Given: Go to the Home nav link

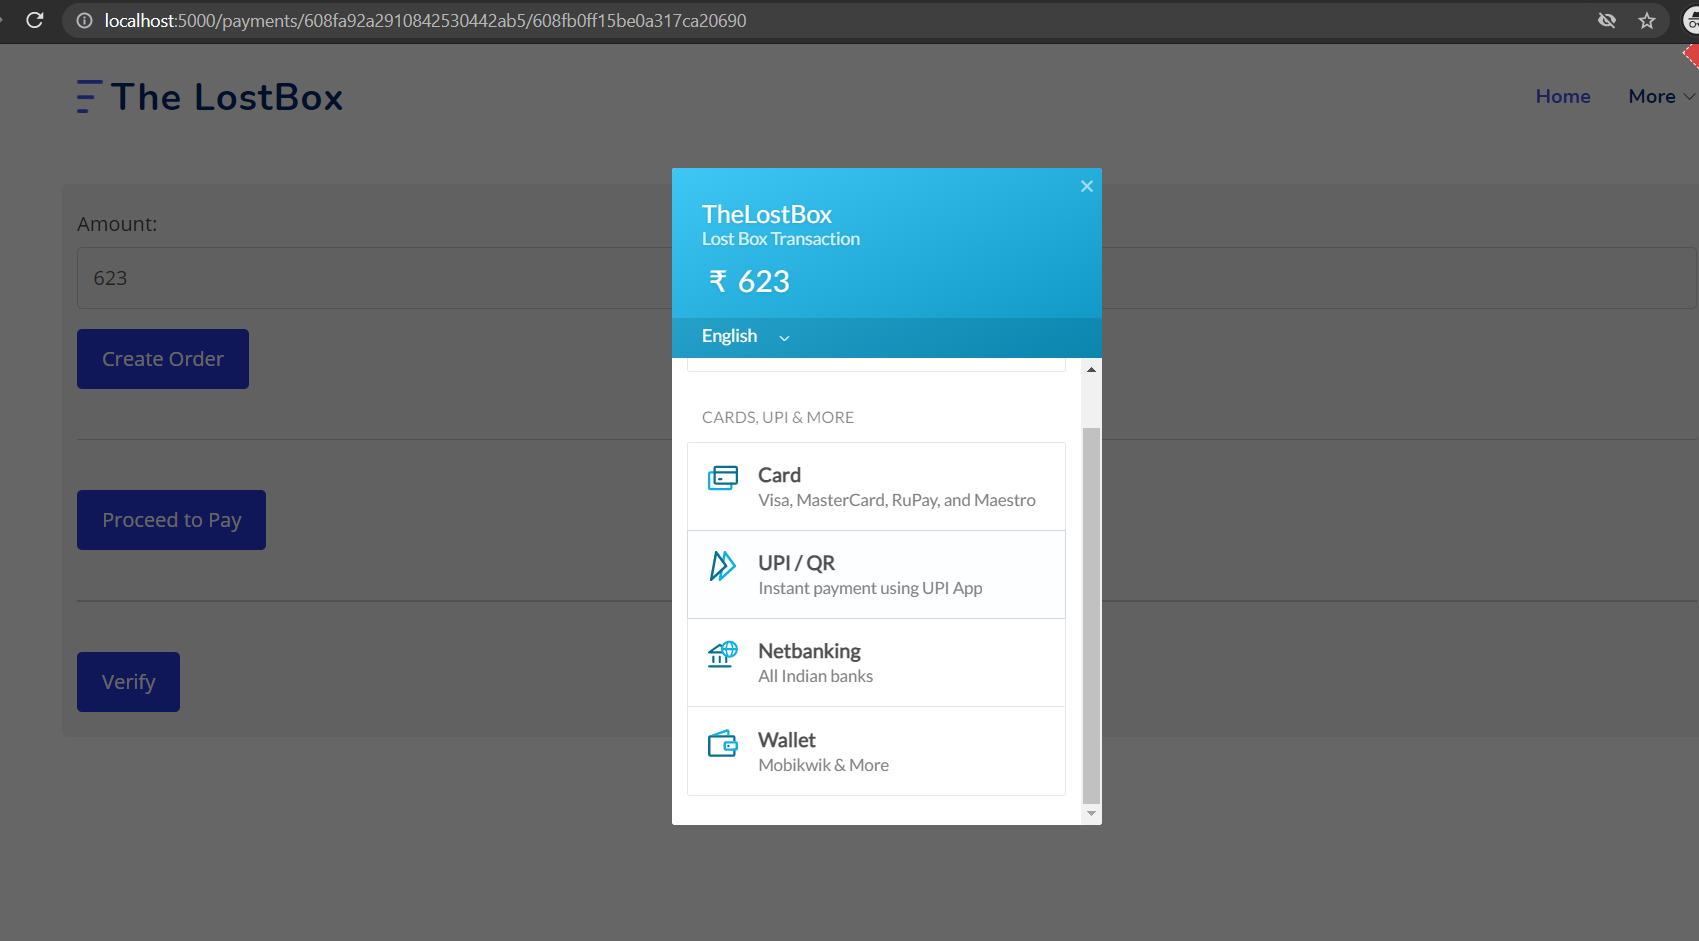Looking at the screenshot, I should click(1563, 96).
